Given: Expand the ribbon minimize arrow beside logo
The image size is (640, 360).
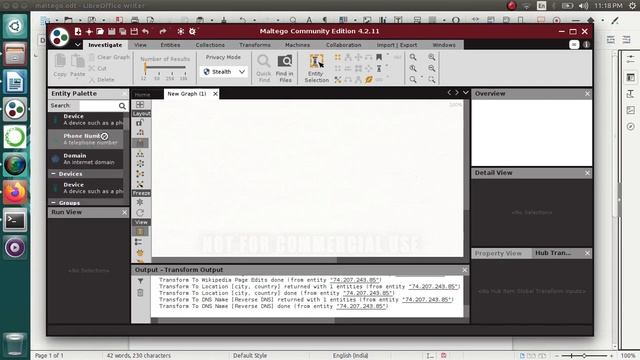Looking at the screenshot, I should click(78, 45).
